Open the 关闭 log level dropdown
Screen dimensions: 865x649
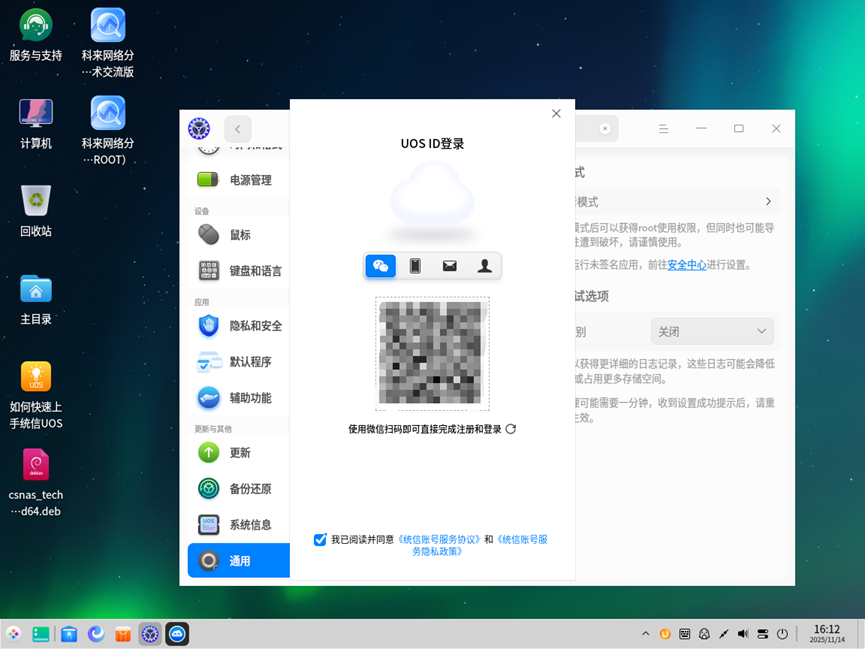point(712,330)
